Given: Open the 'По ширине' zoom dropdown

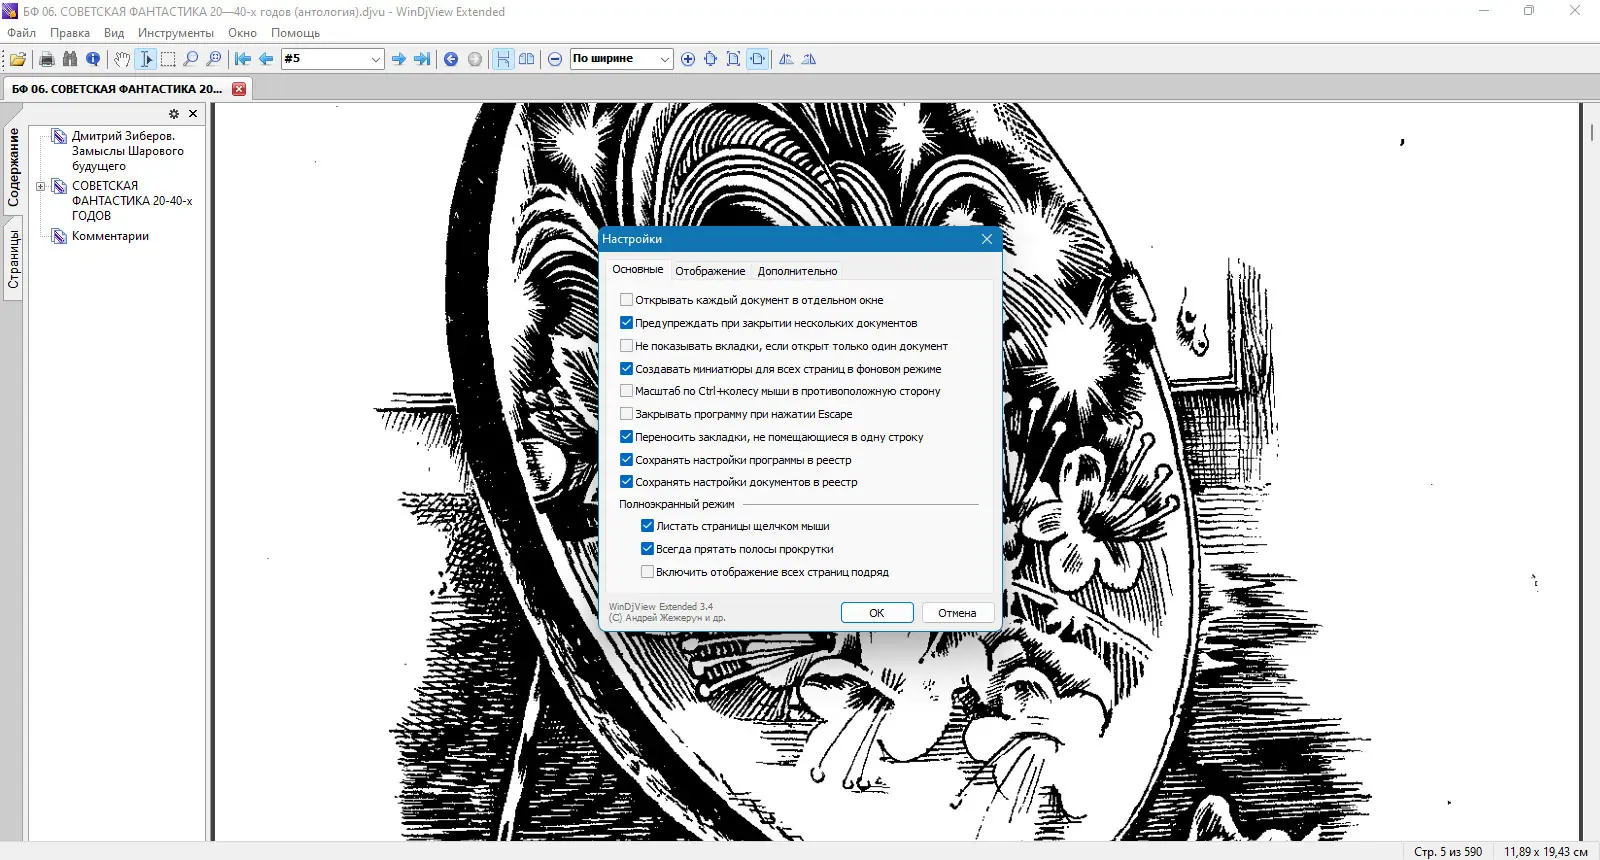Looking at the screenshot, I should pos(665,59).
